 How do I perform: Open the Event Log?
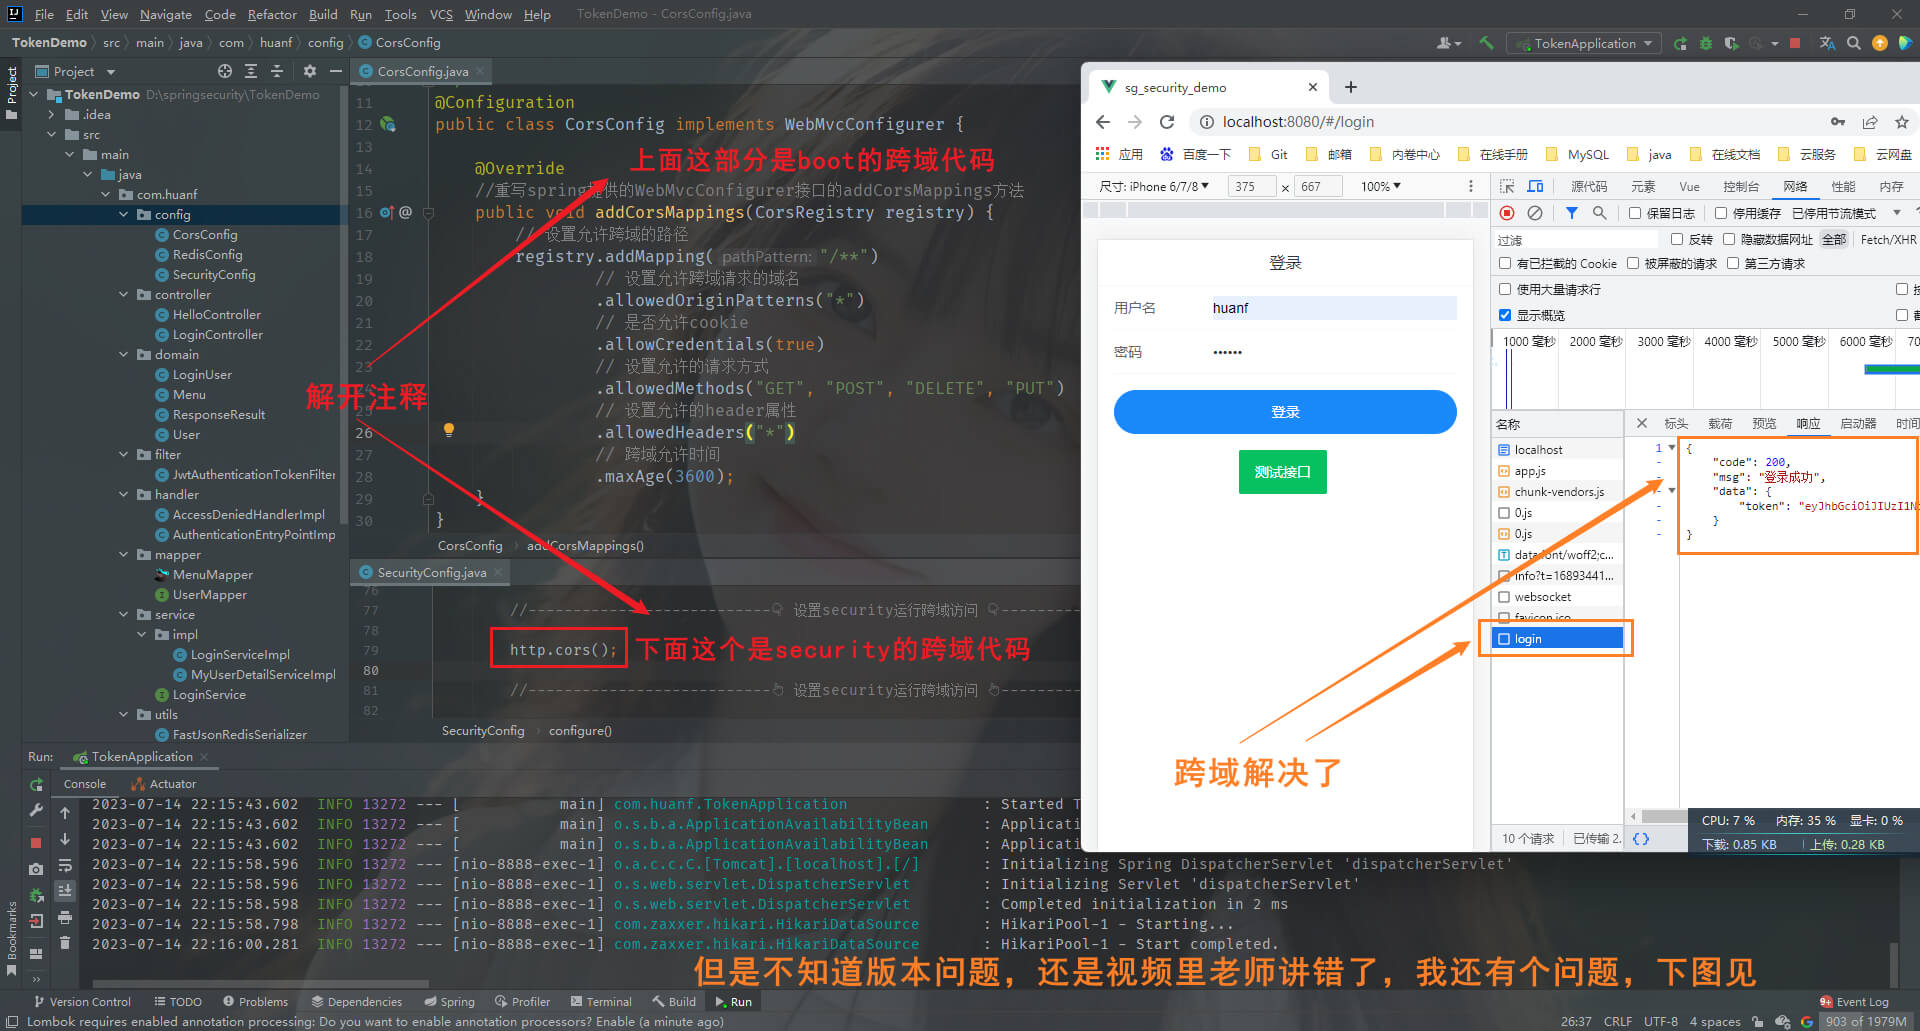(x=1855, y=1001)
